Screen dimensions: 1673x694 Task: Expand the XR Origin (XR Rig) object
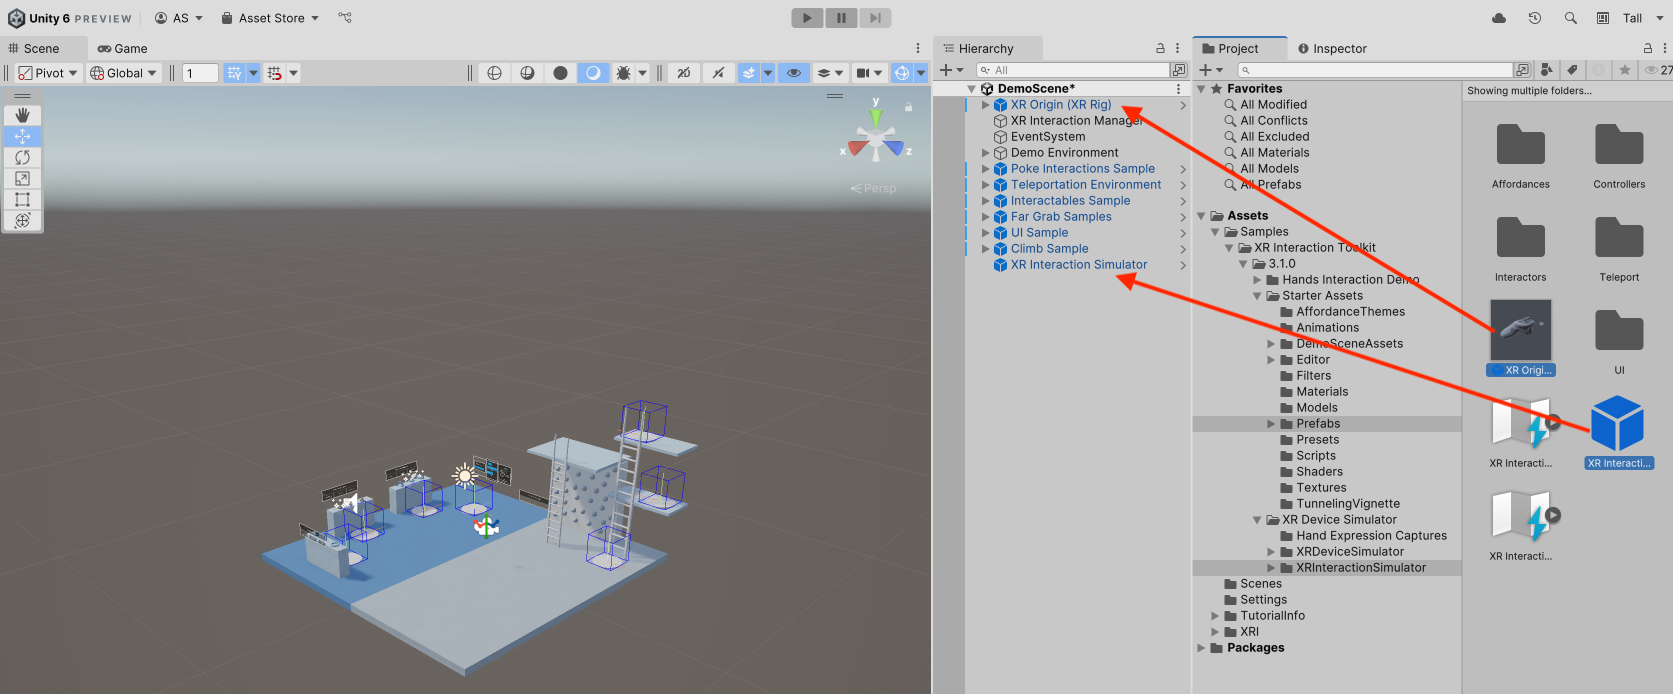tap(985, 105)
